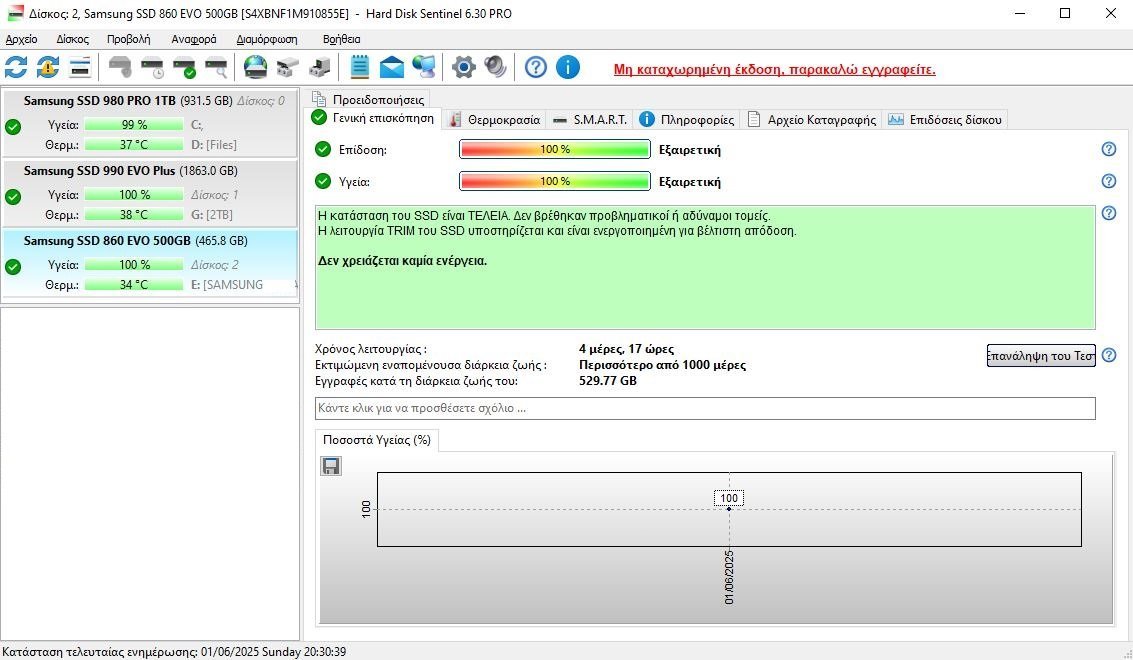The image size is (1133, 660).
Task: Open the S.M.A.R.T. tab
Action: [590, 120]
